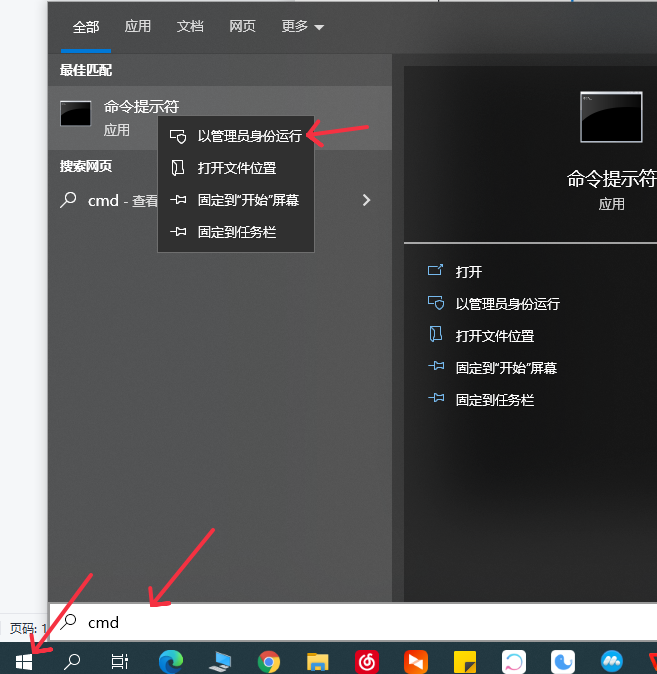
Task: Expand the cmd web search result chevron
Action: click(x=366, y=200)
